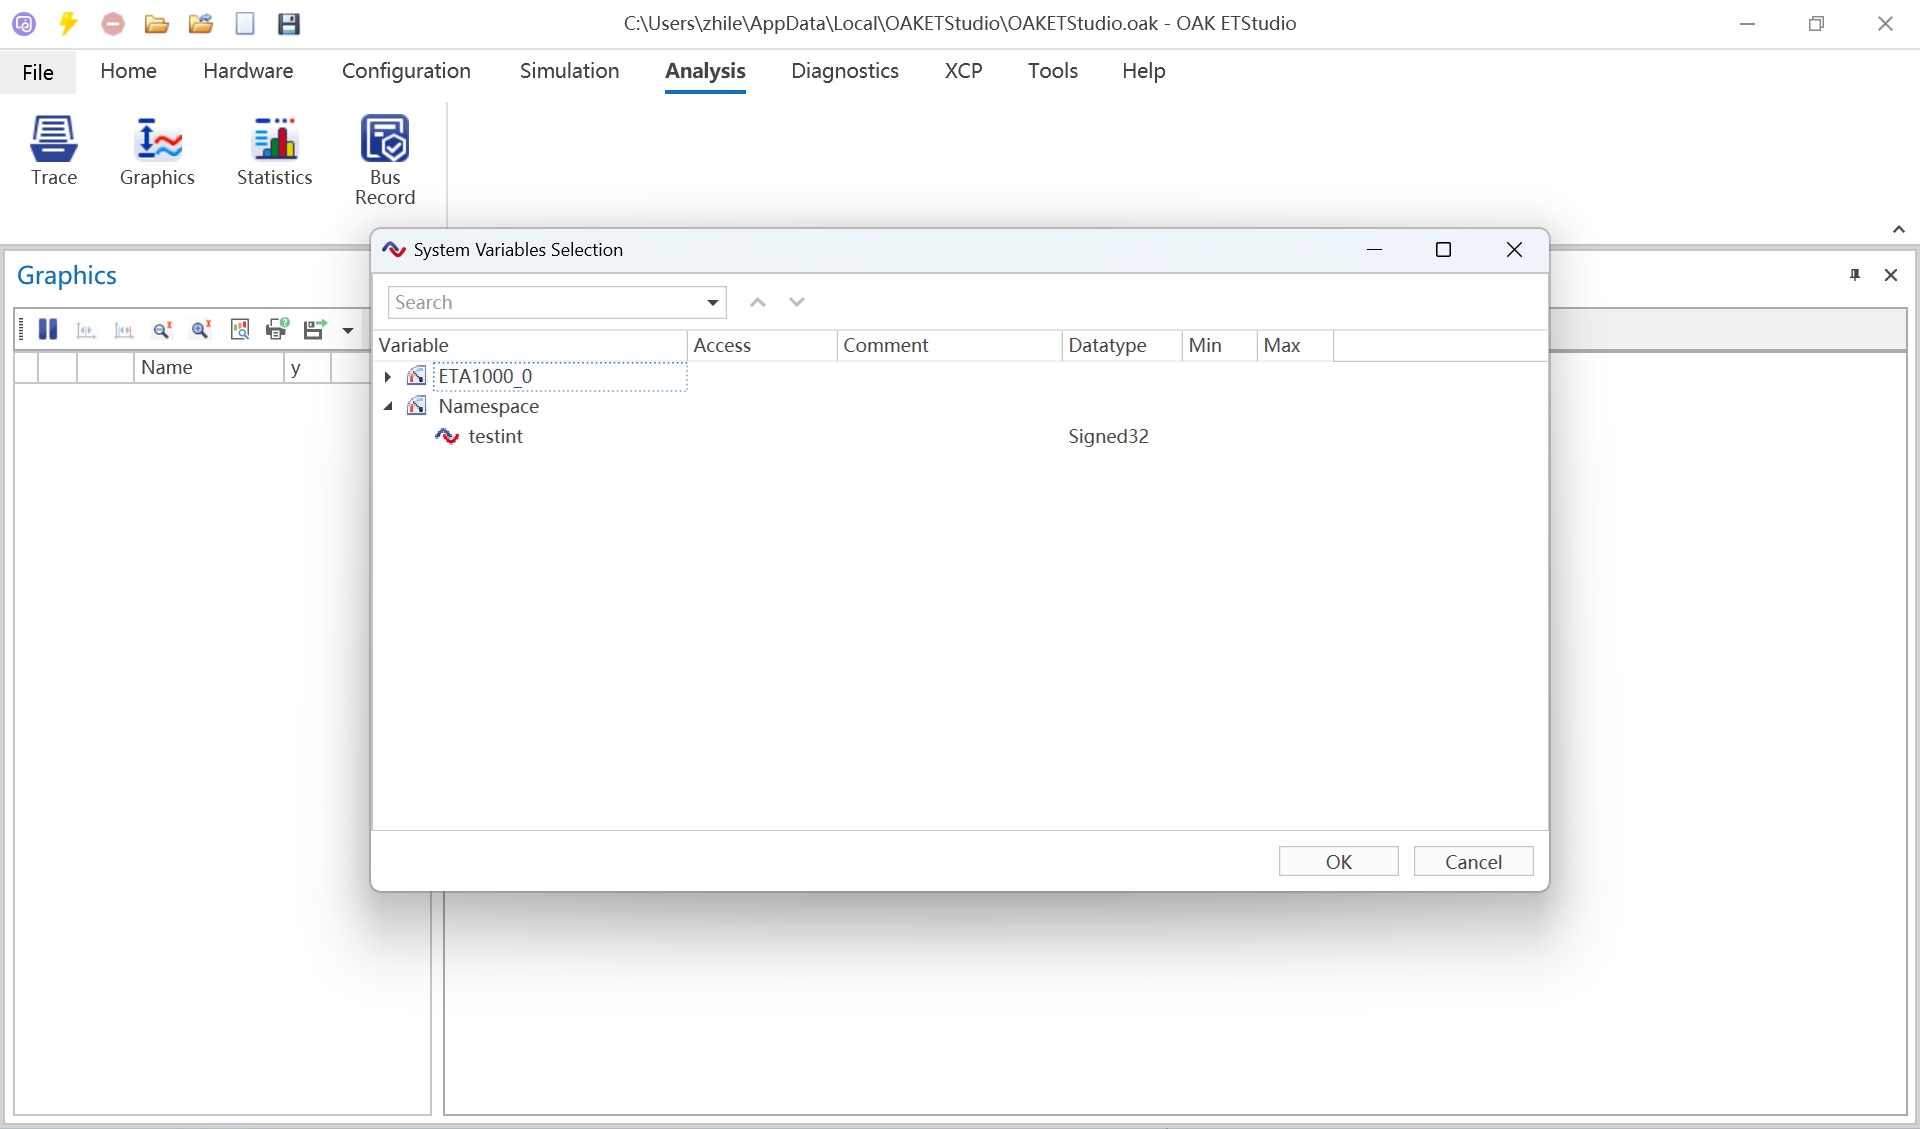
Task: Open the Search box dropdown arrow
Action: 712,303
